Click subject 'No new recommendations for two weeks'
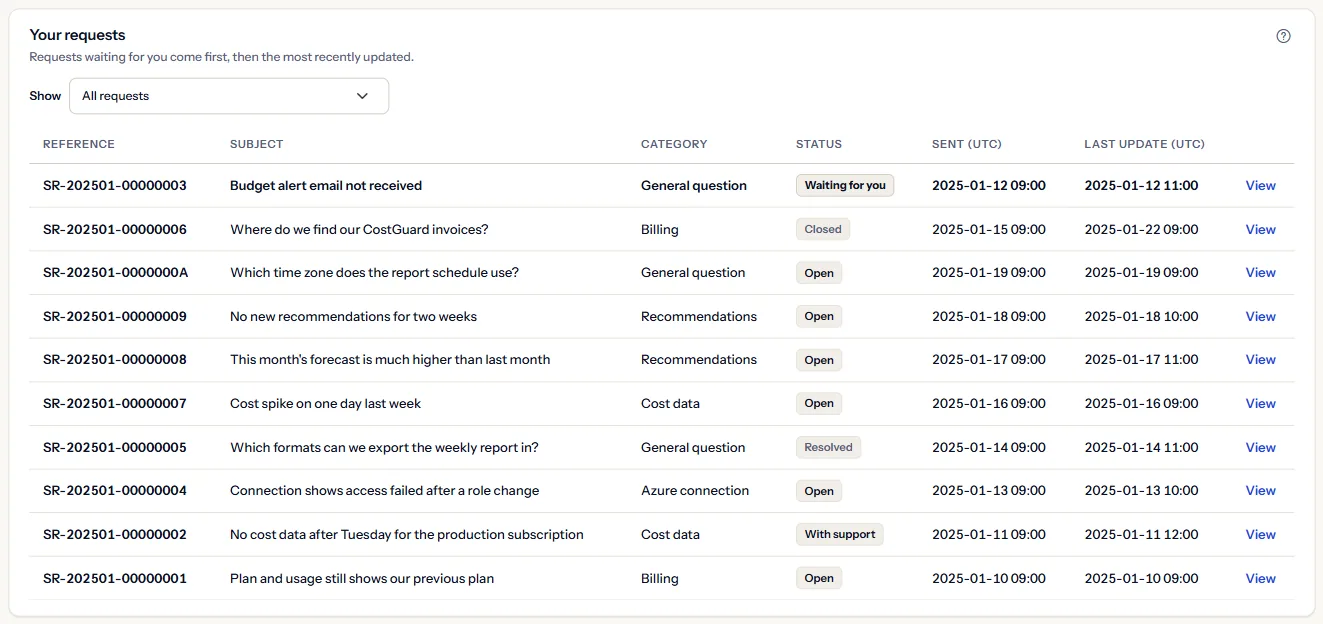 coord(353,316)
